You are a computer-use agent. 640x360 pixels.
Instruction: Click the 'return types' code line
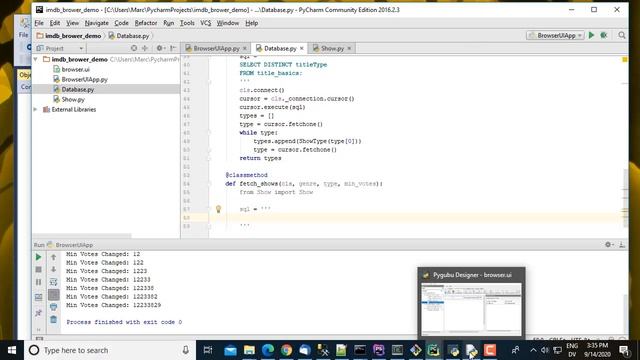pyautogui.click(x=260, y=158)
